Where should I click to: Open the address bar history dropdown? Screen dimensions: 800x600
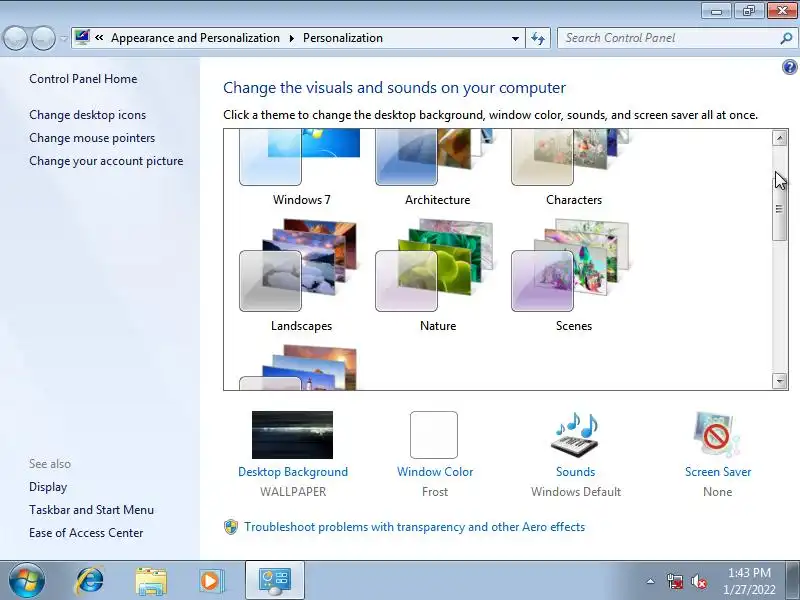click(x=515, y=39)
